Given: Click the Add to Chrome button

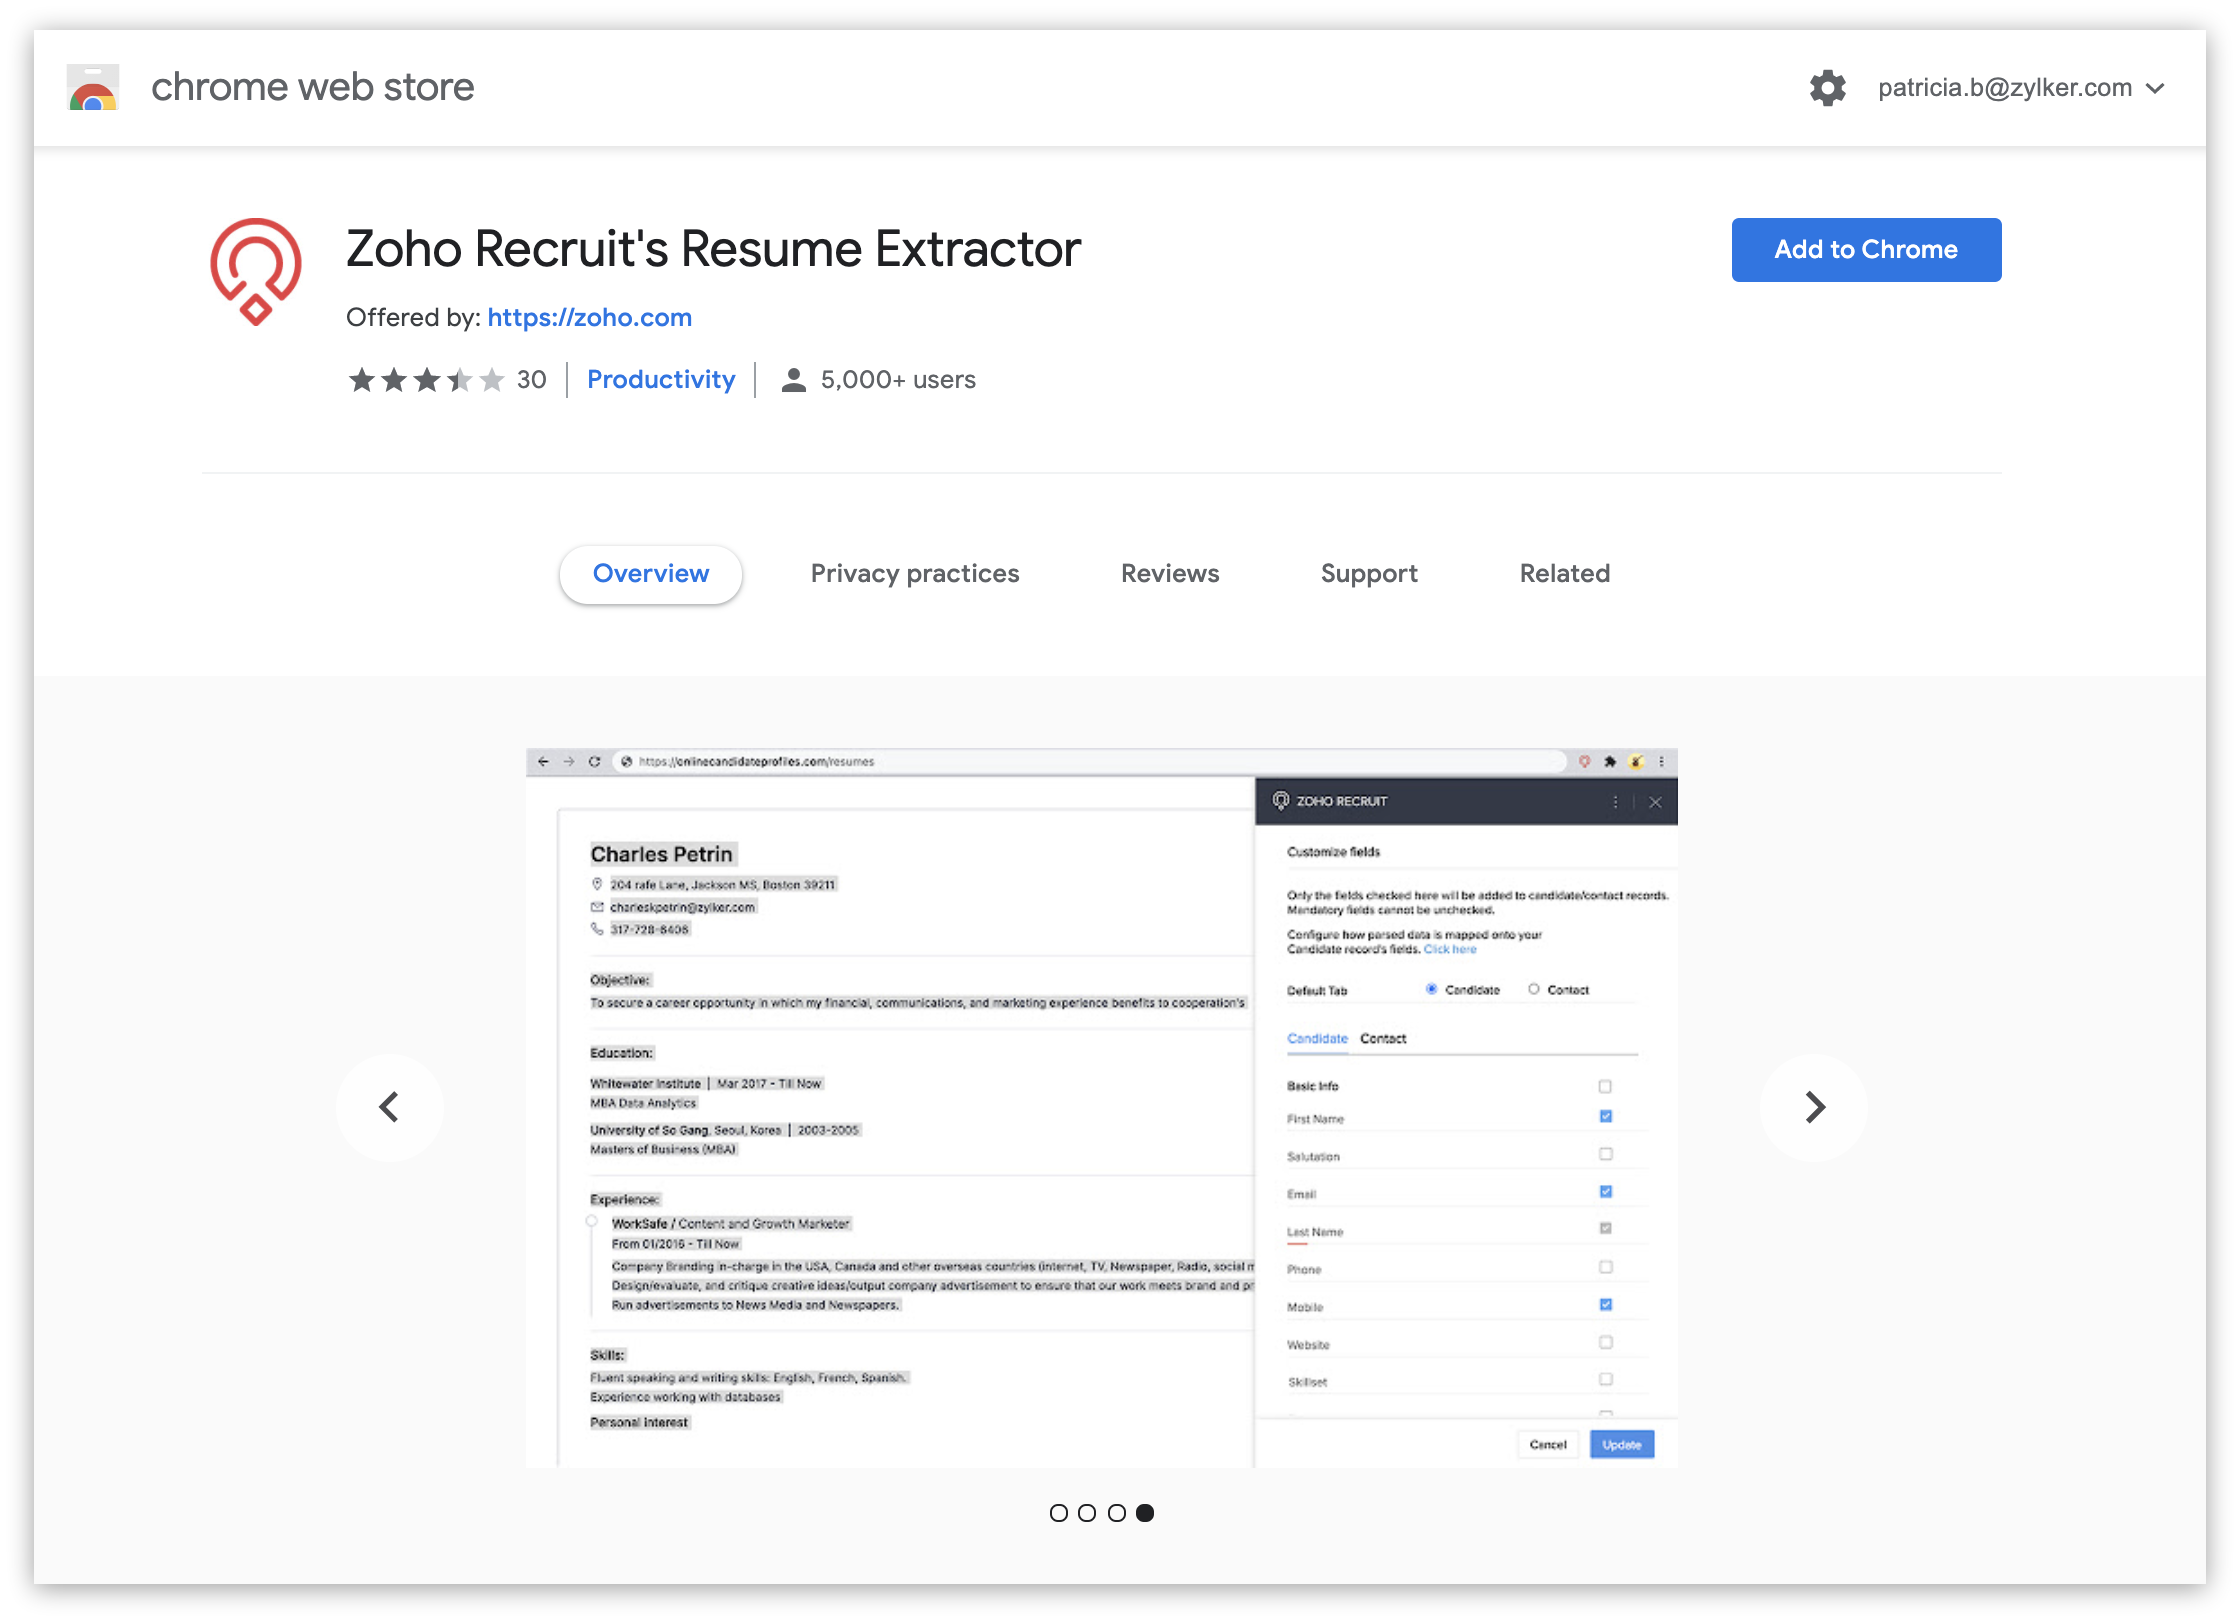Looking at the screenshot, I should (x=1865, y=250).
